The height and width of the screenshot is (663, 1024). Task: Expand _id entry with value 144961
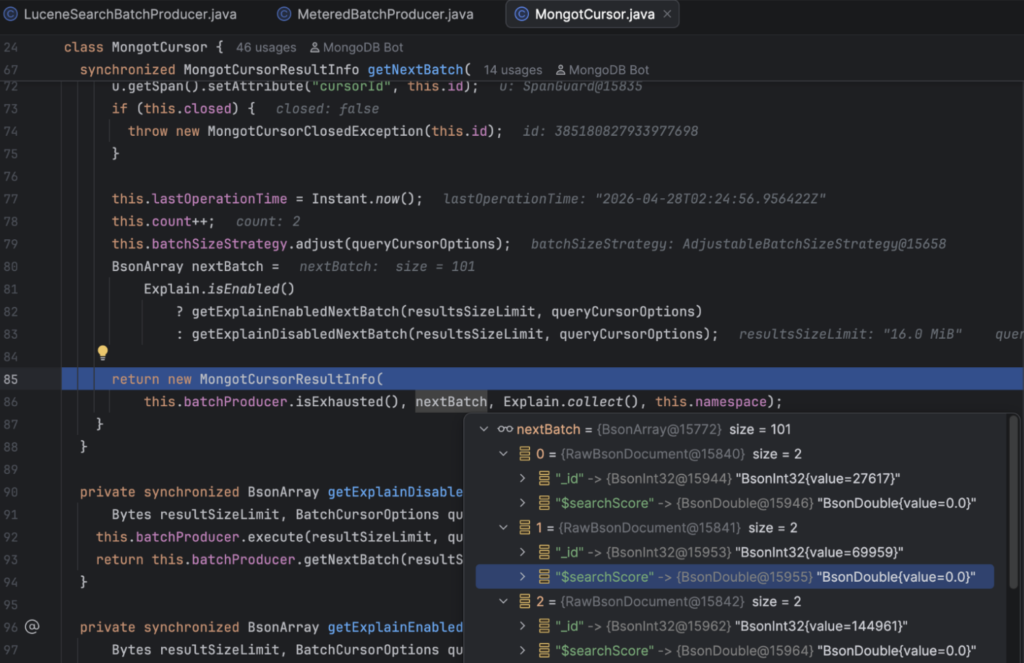522,626
